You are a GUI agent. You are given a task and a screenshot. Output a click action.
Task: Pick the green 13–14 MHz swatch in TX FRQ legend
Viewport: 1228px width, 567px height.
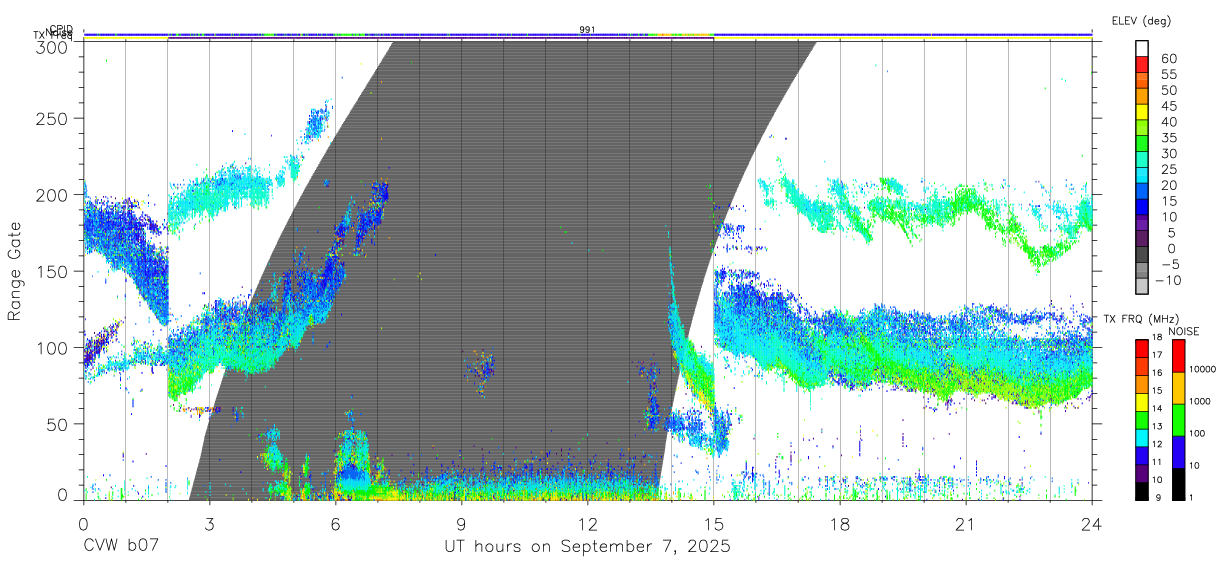[x=1142, y=419]
